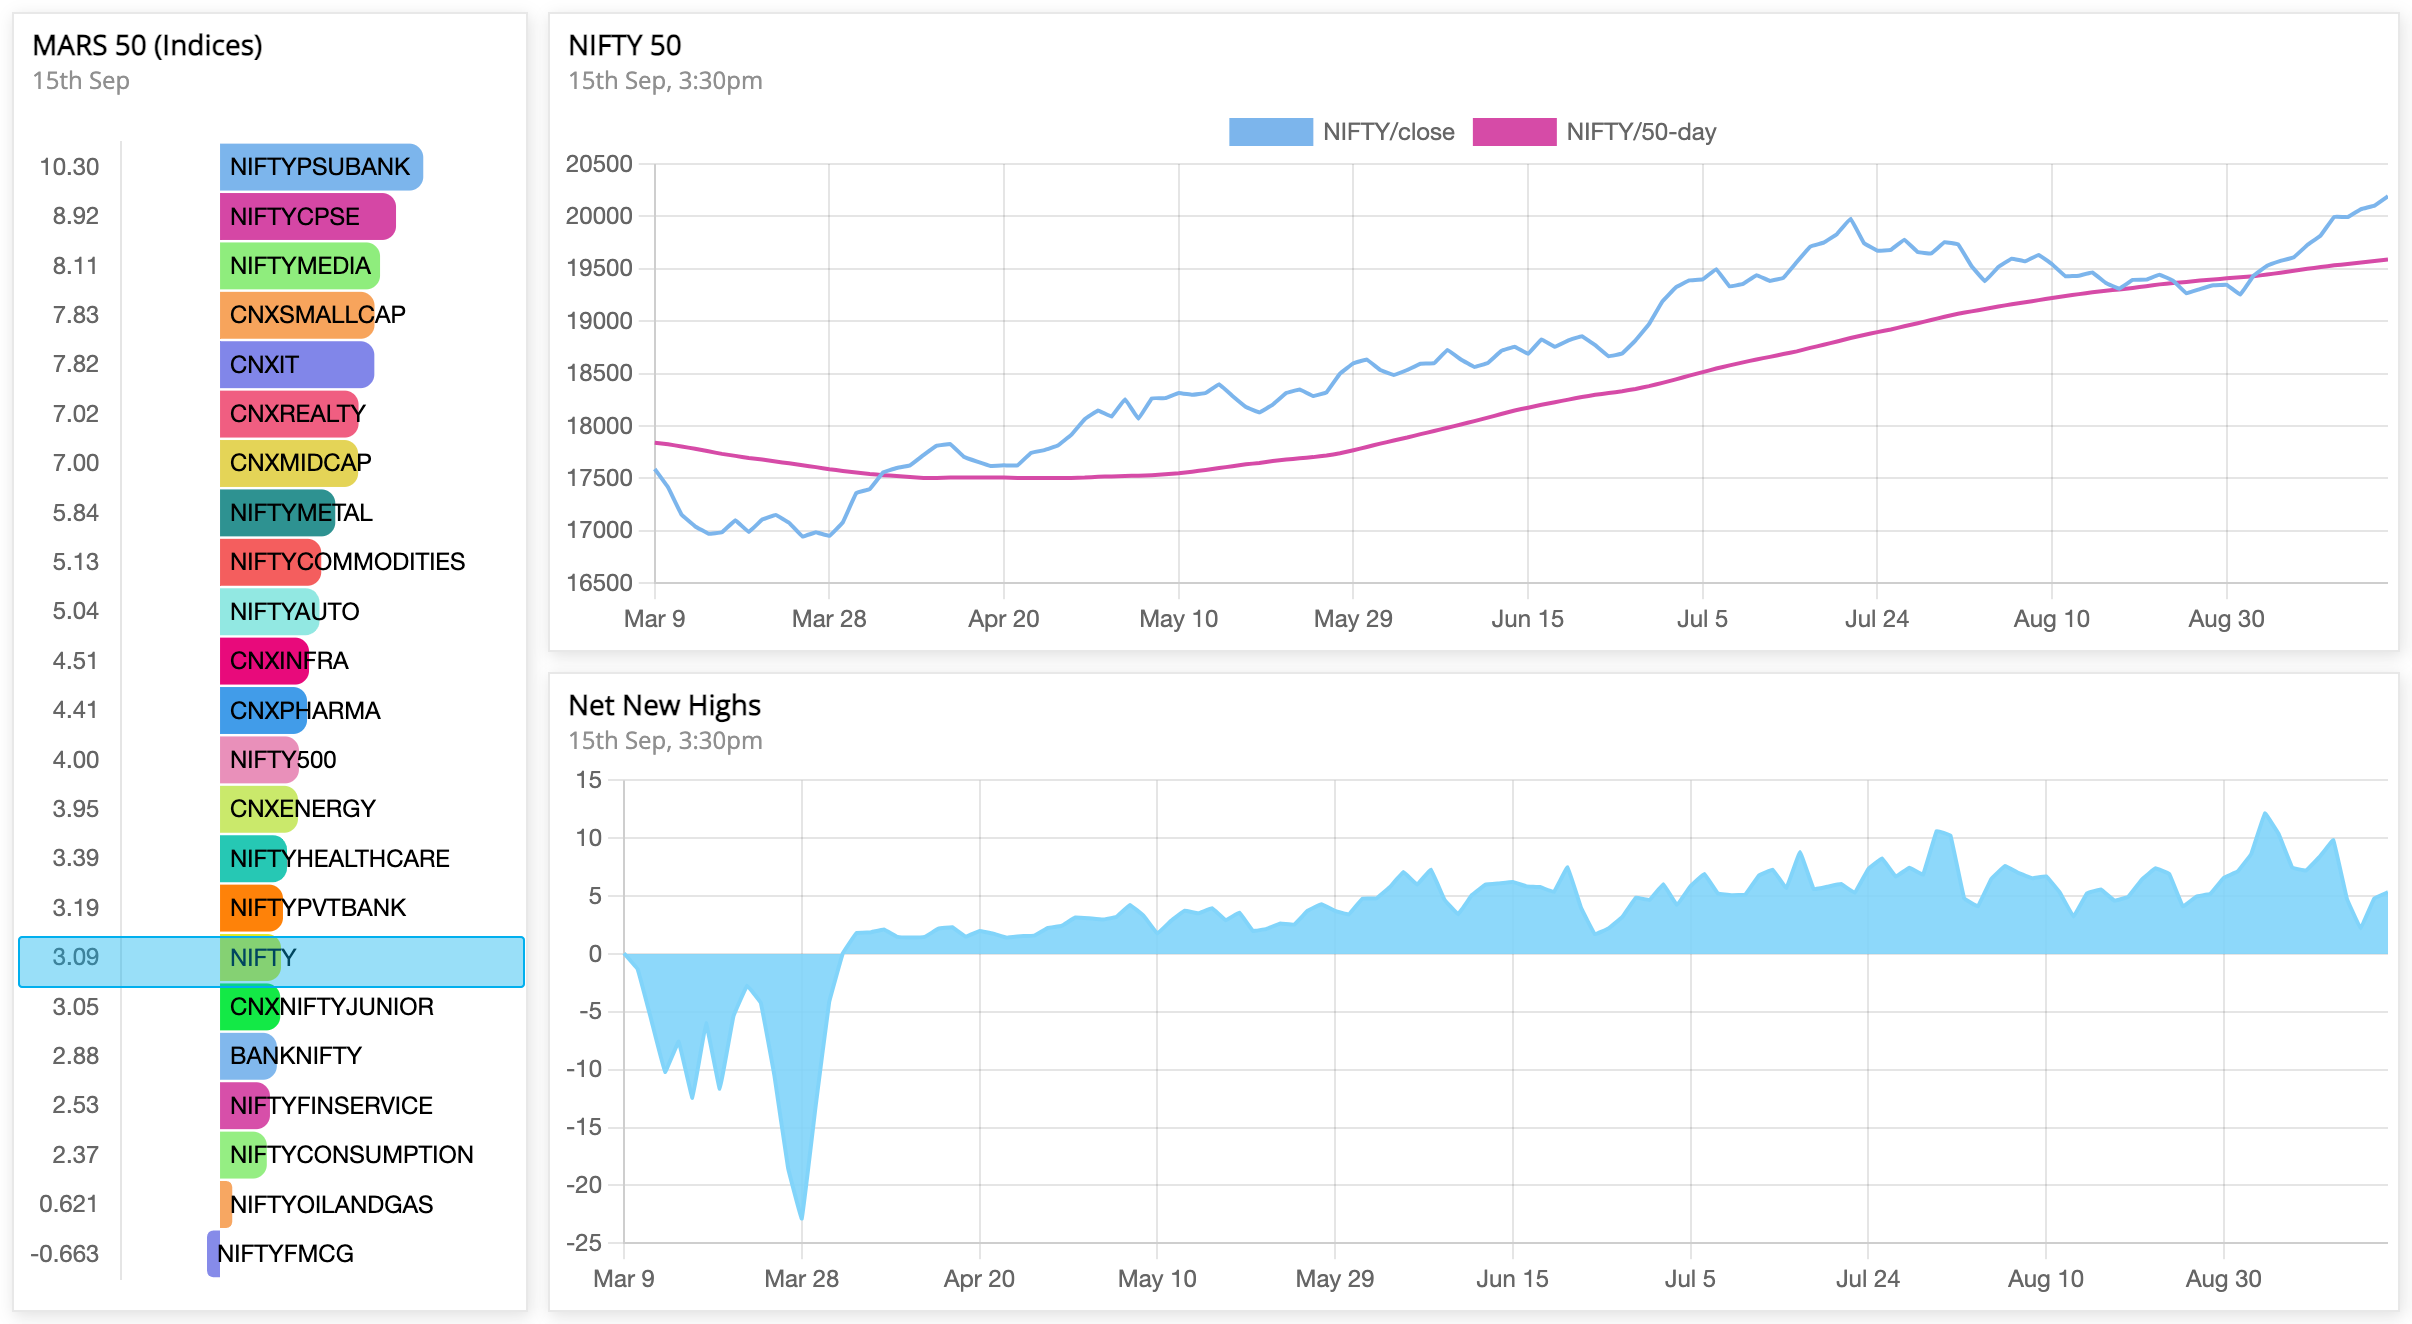
Task: Click the CNXIT index bar
Action: 296,365
